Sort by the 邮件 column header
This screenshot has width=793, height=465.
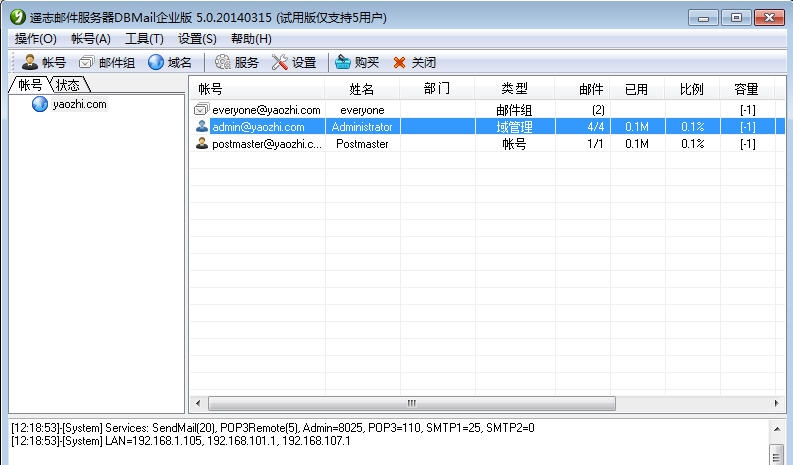click(583, 89)
